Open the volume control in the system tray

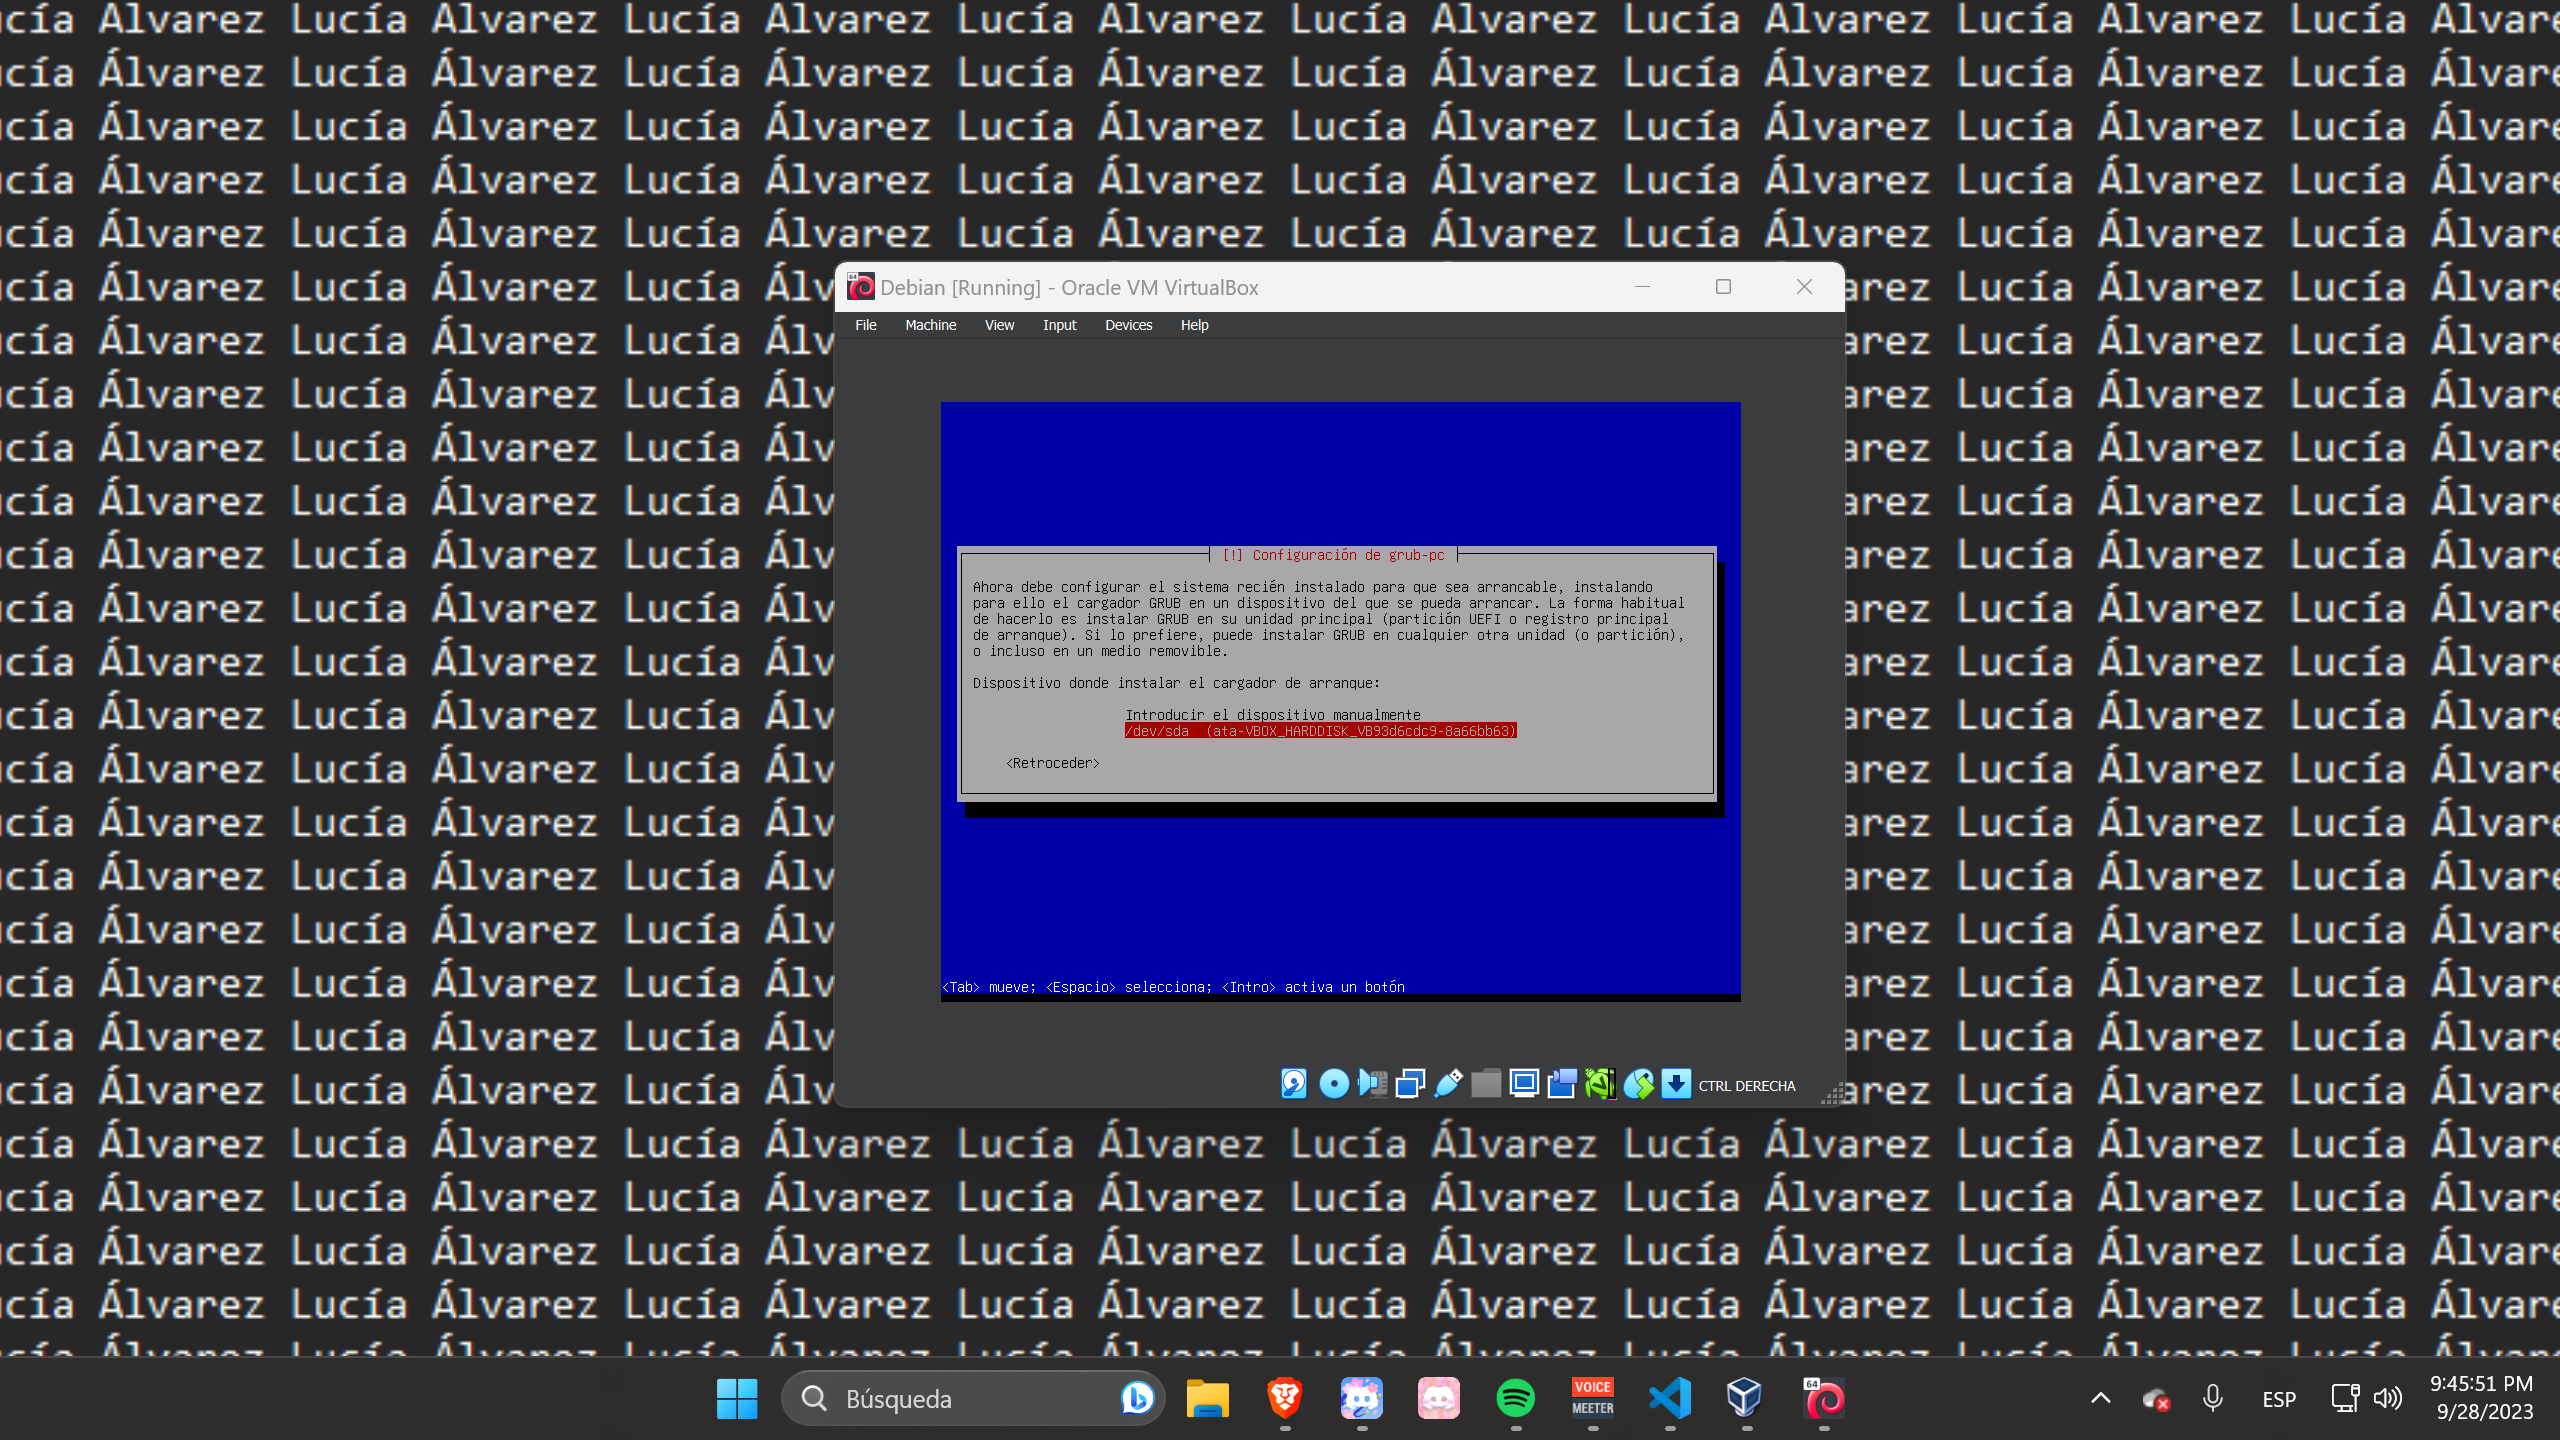pos(2390,1398)
